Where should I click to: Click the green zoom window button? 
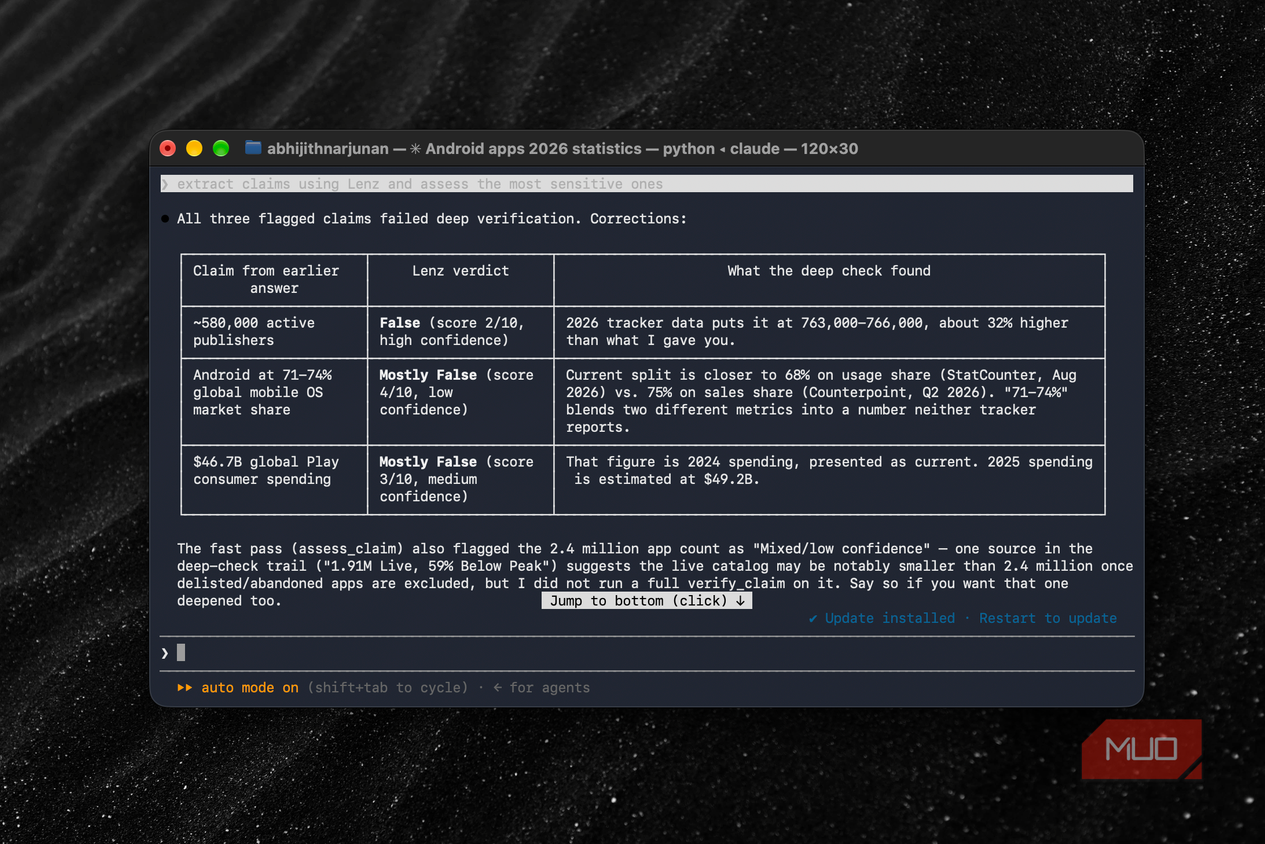[221, 148]
